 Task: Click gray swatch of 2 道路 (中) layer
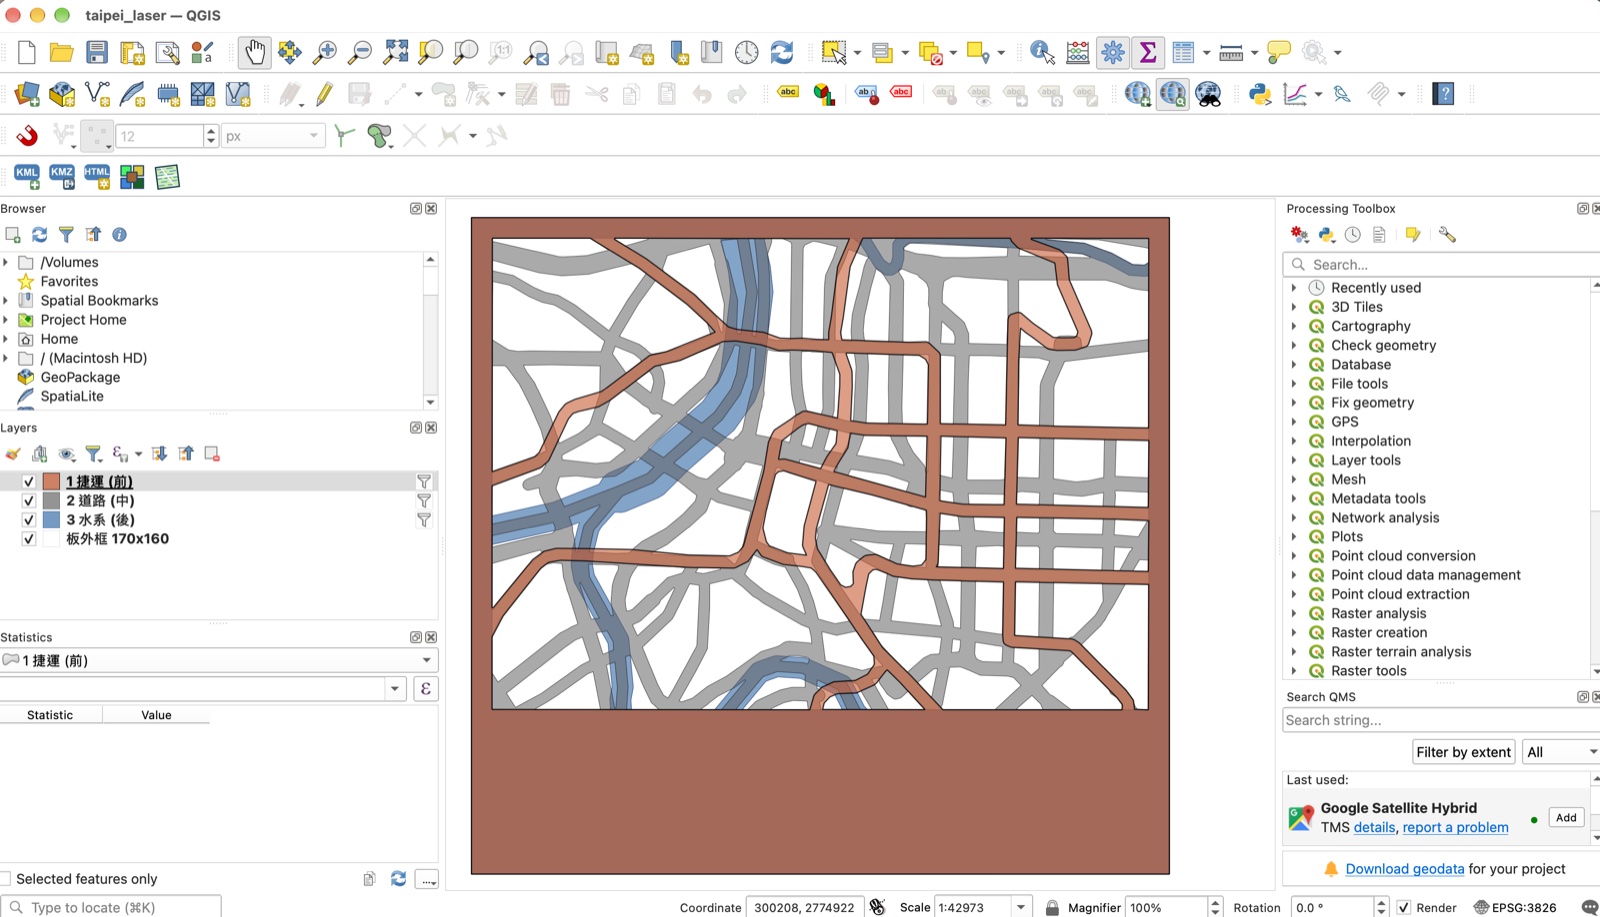51,501
